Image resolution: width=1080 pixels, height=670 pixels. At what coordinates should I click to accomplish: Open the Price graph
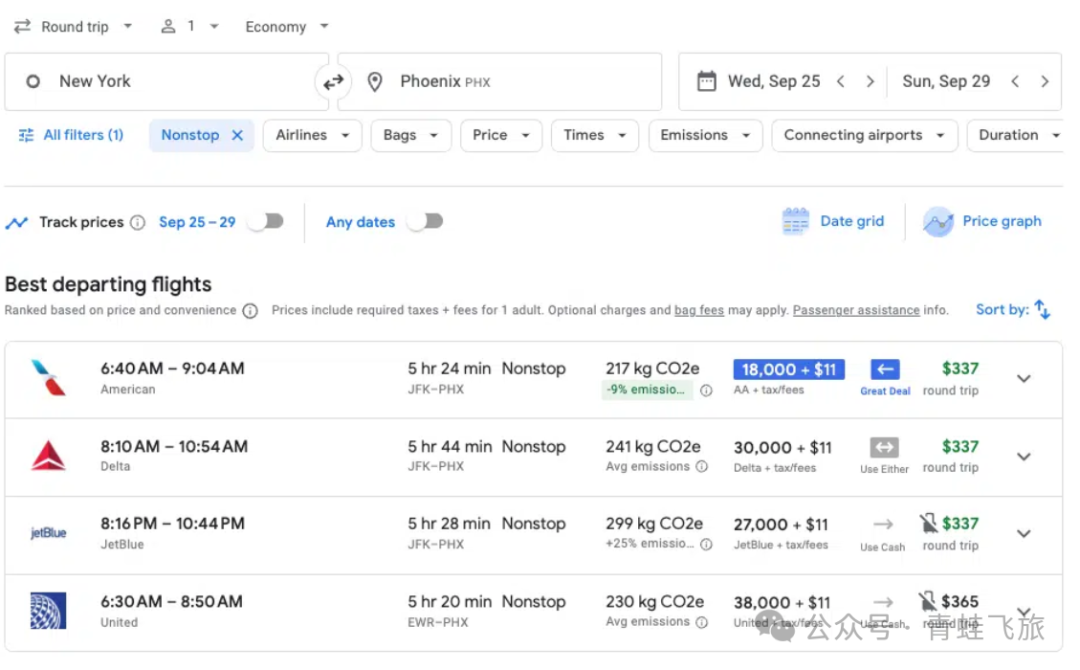[982, 222]
